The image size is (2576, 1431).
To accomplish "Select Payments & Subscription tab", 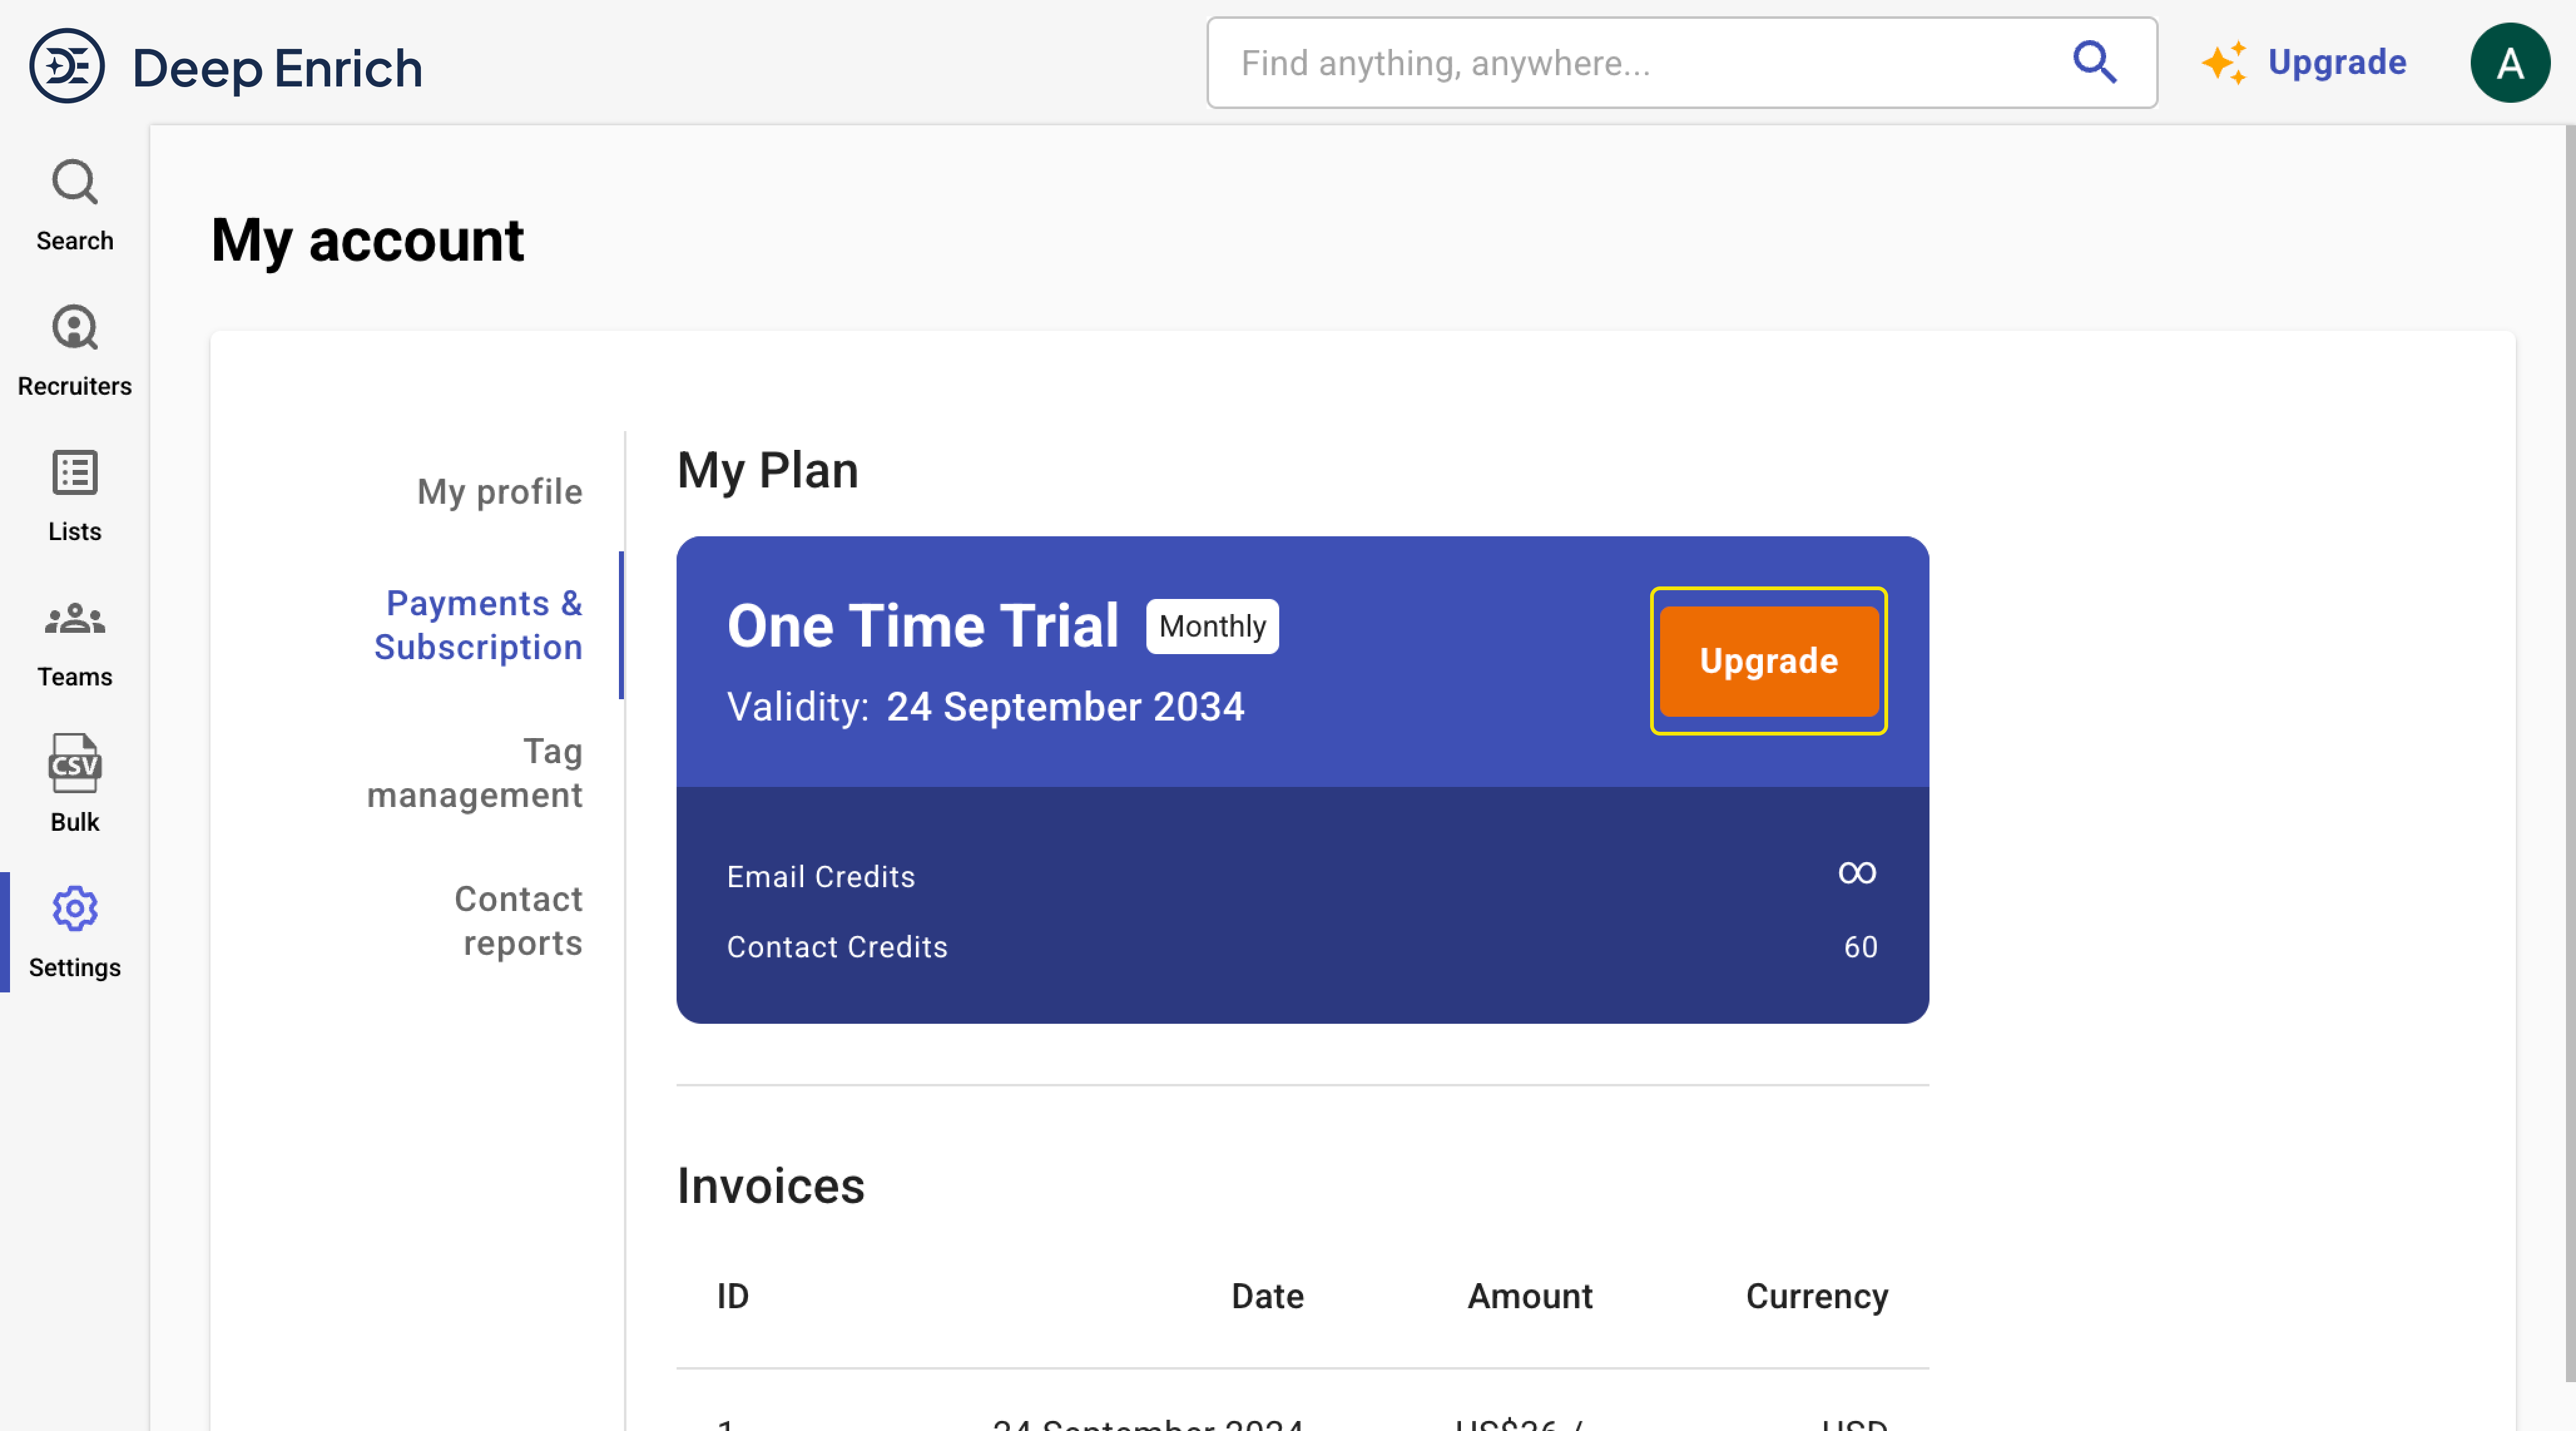I will coord(479,625).
